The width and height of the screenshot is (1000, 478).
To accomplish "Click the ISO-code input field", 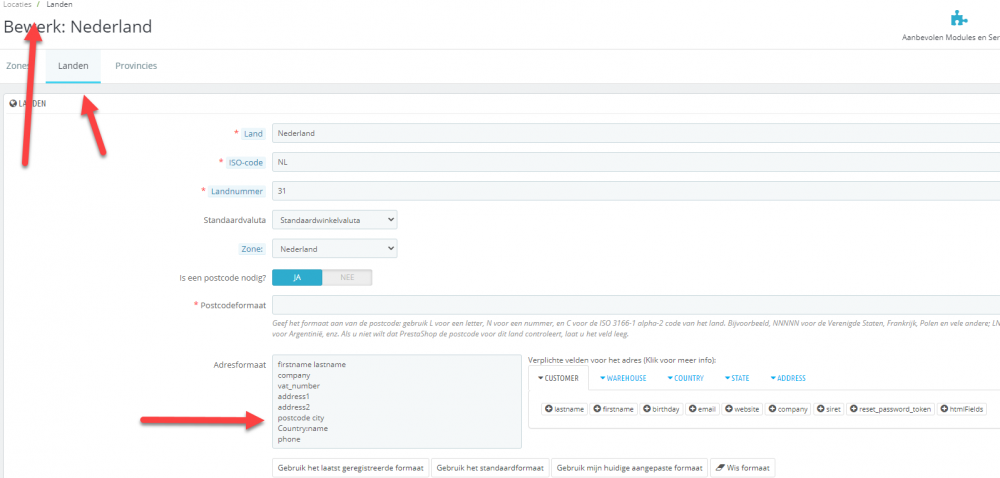I will pyautogui.click(x=636, y=162).
